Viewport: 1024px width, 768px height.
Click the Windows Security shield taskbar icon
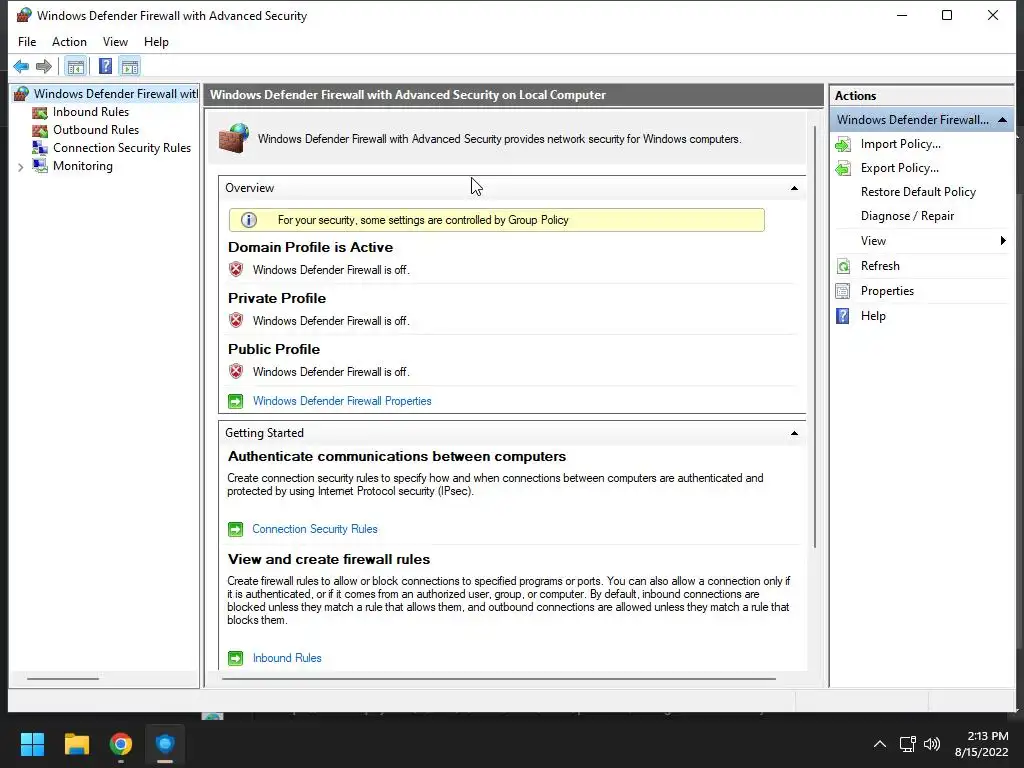pyautogui.click(x=165, y=744)
